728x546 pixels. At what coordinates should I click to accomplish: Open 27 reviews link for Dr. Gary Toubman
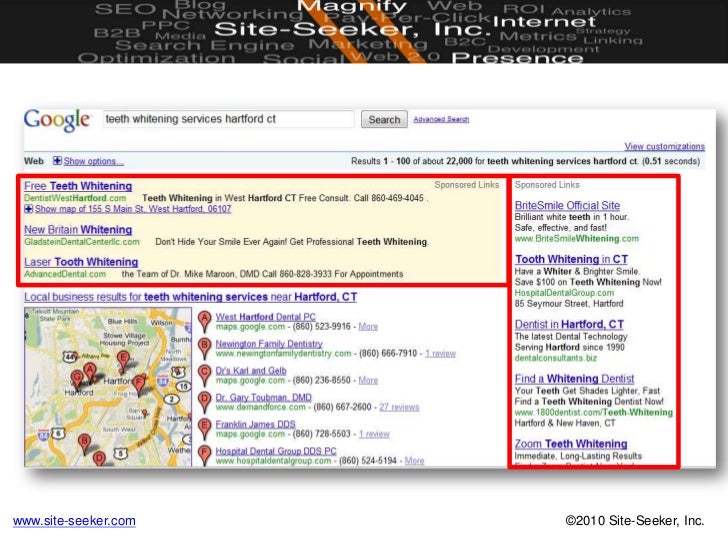click(x=399, y=407)
